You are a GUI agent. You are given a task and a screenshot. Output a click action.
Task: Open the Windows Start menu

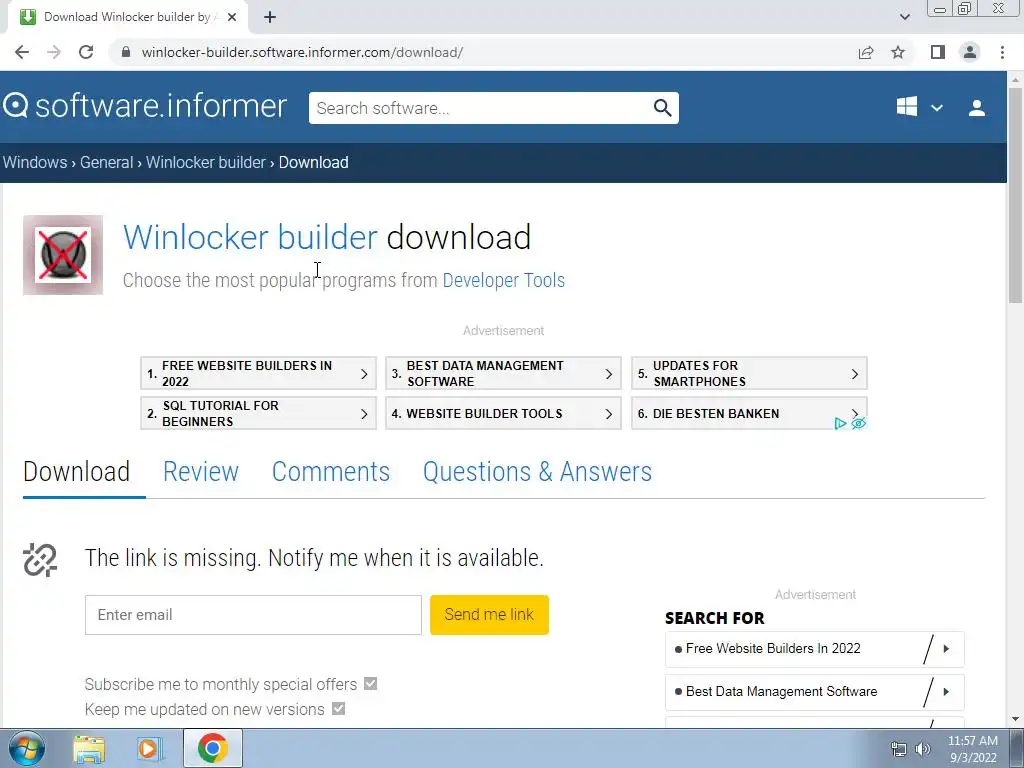(x=27, y=748)
